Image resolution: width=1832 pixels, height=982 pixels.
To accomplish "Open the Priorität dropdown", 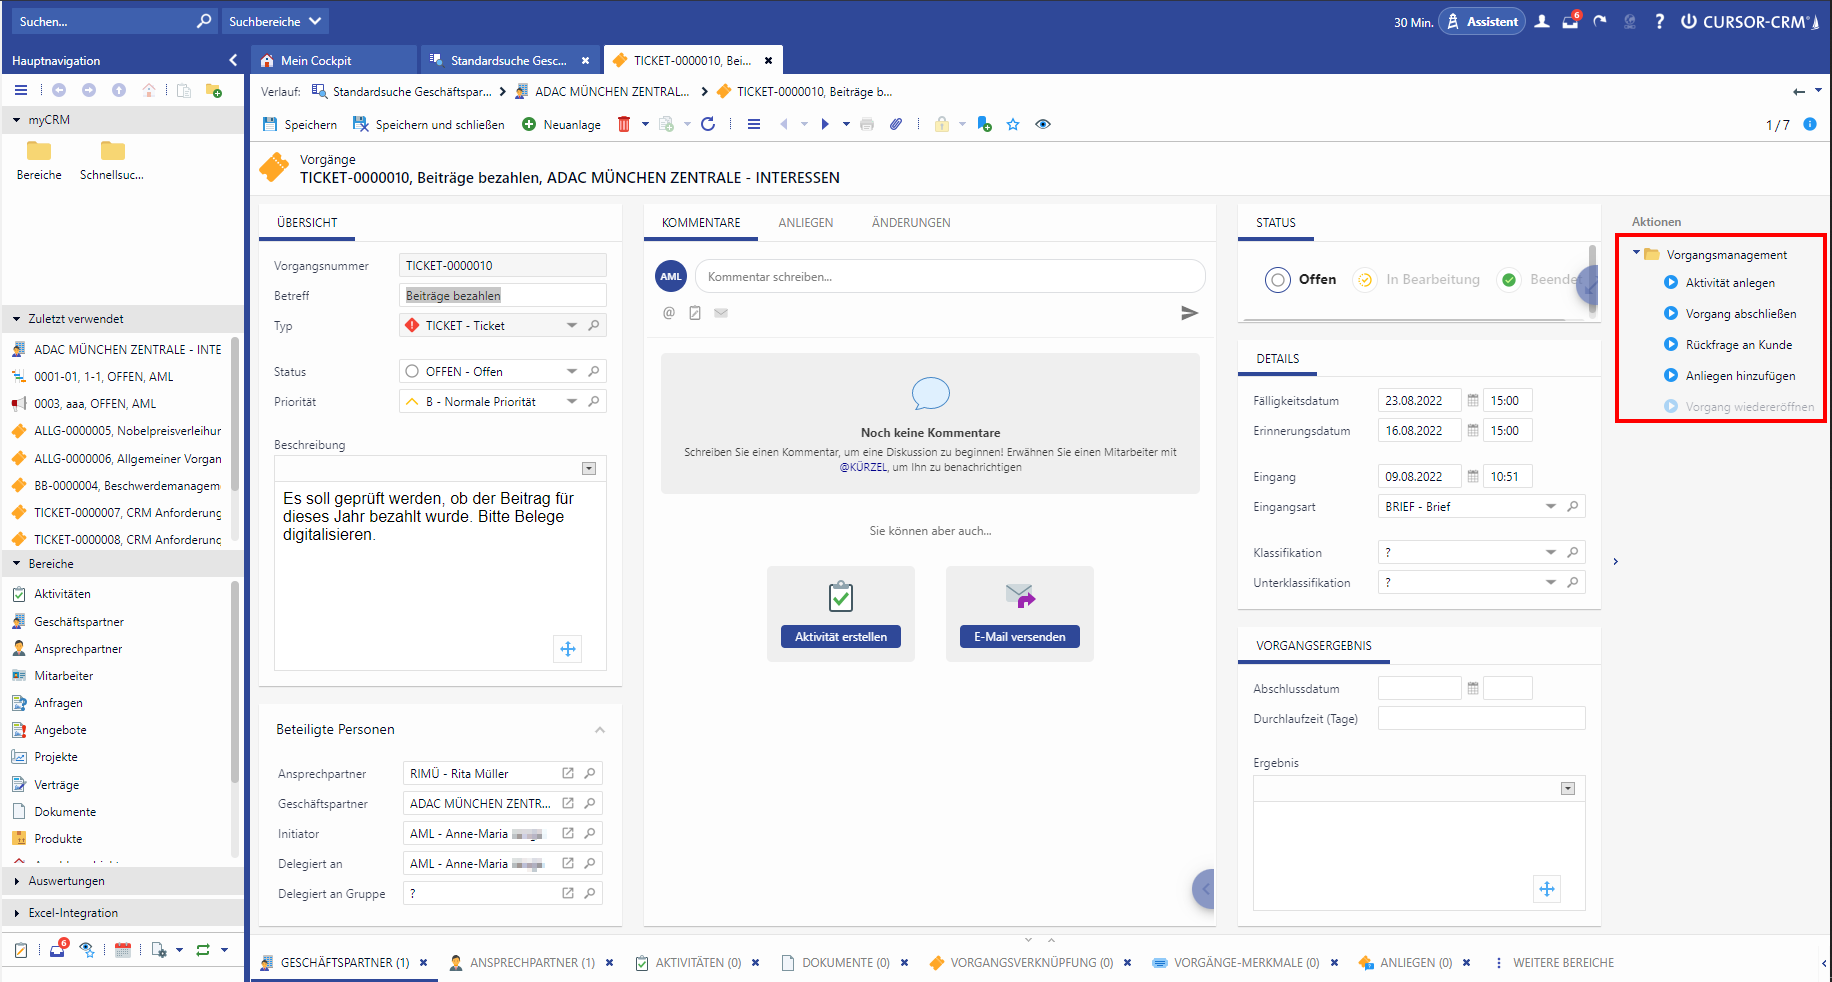I will (572, 402).
